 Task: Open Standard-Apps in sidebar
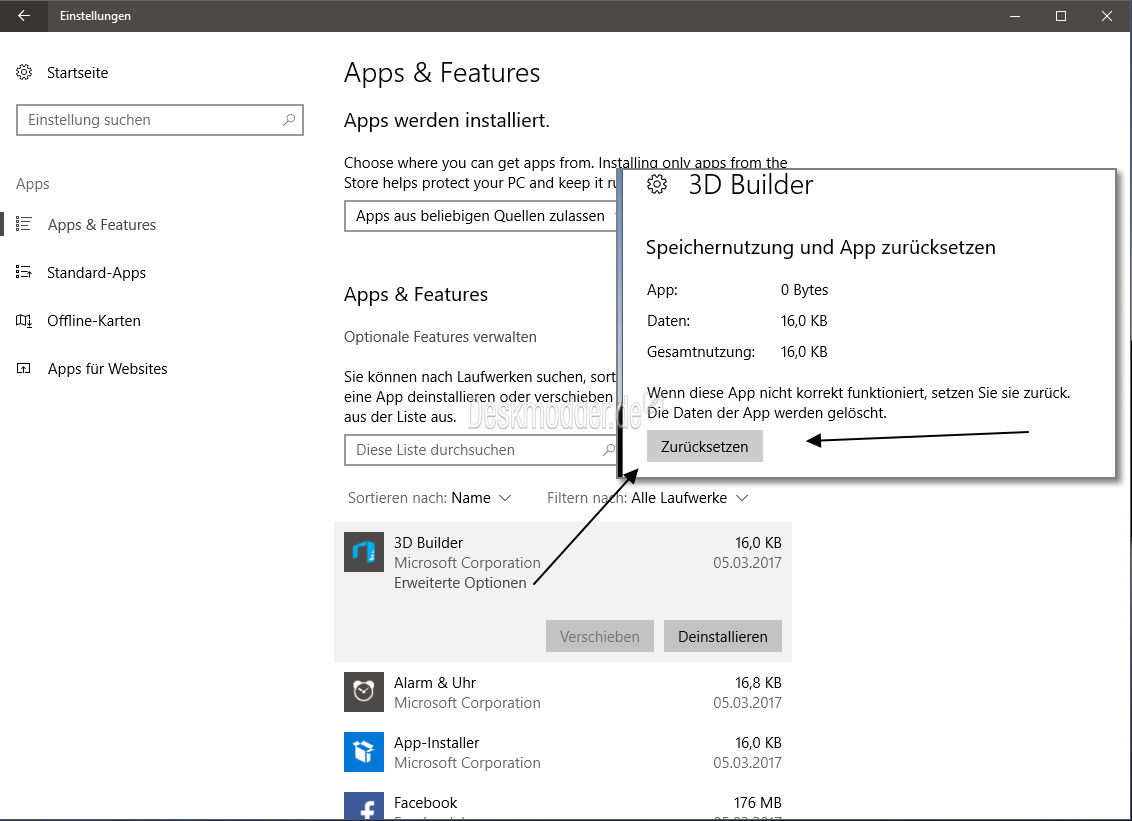click(x=96, y=273)
